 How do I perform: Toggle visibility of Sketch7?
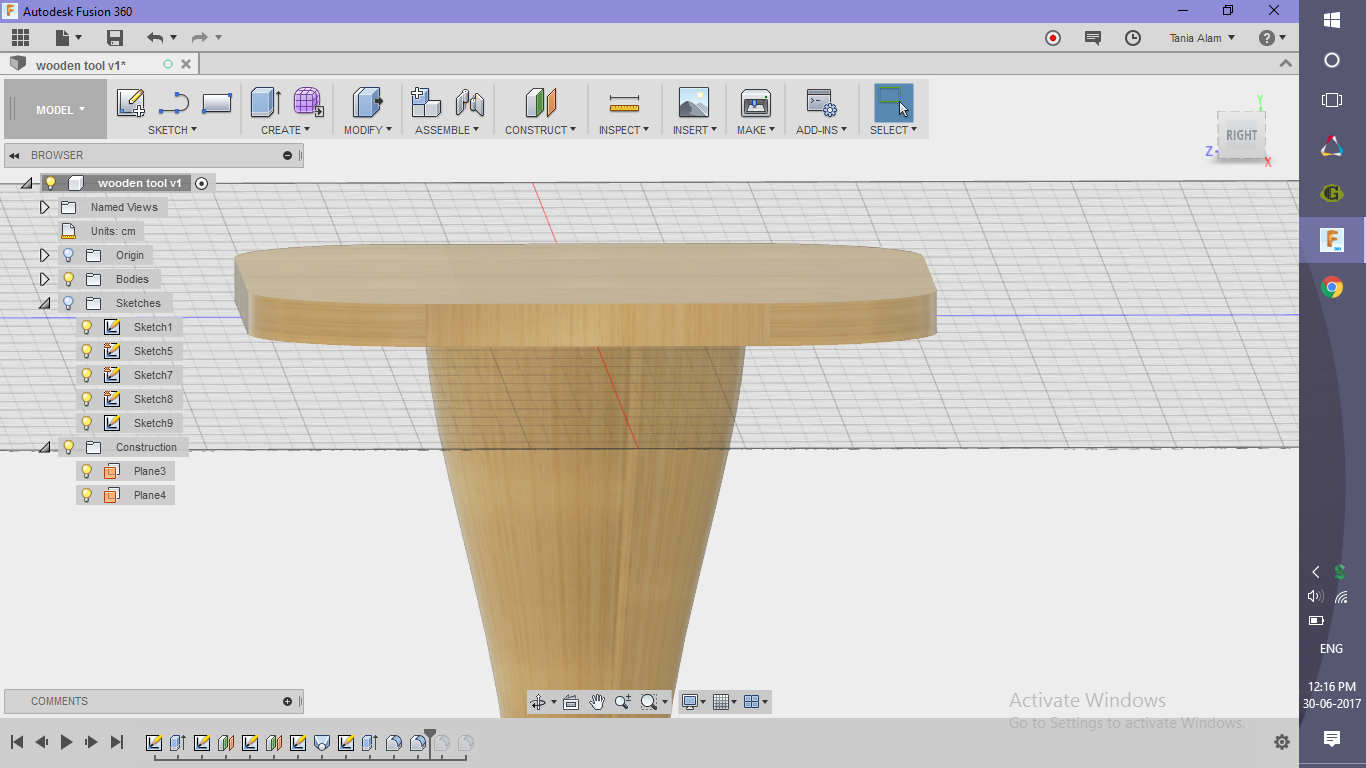tap(87, 375)
